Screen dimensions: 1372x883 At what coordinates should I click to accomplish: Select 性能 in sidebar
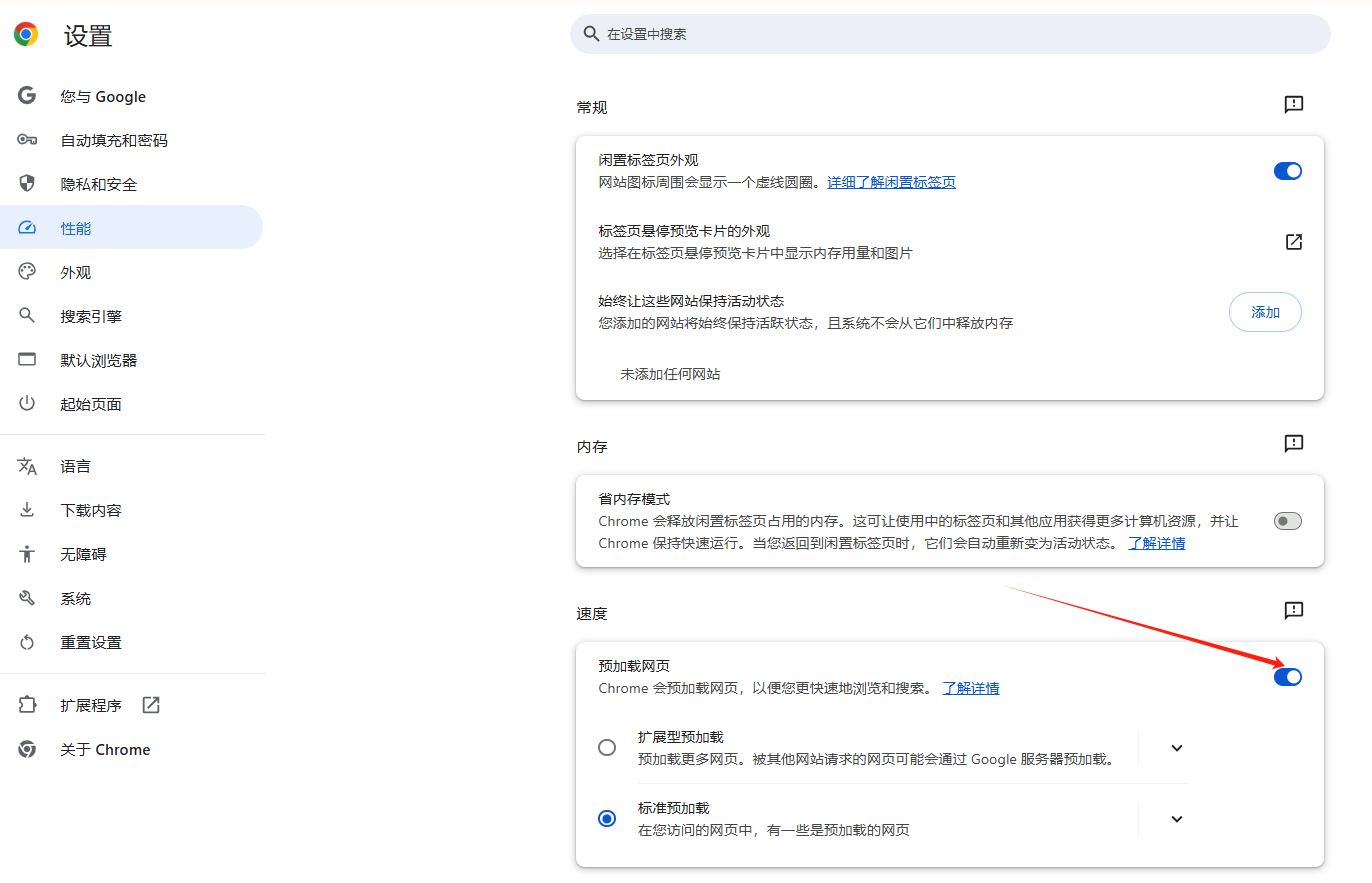(132, 228)
